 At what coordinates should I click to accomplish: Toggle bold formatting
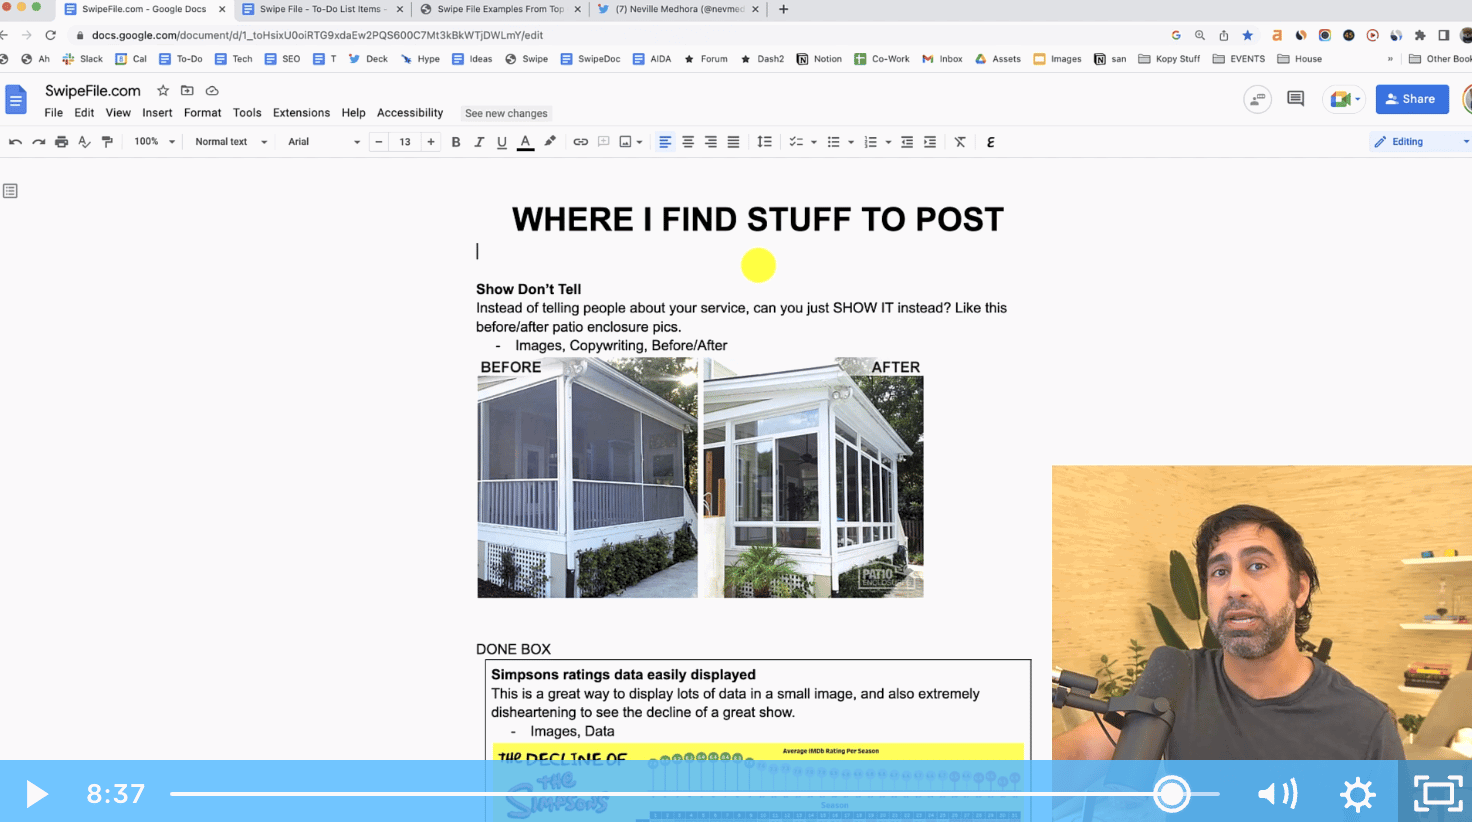click(456, 142)
